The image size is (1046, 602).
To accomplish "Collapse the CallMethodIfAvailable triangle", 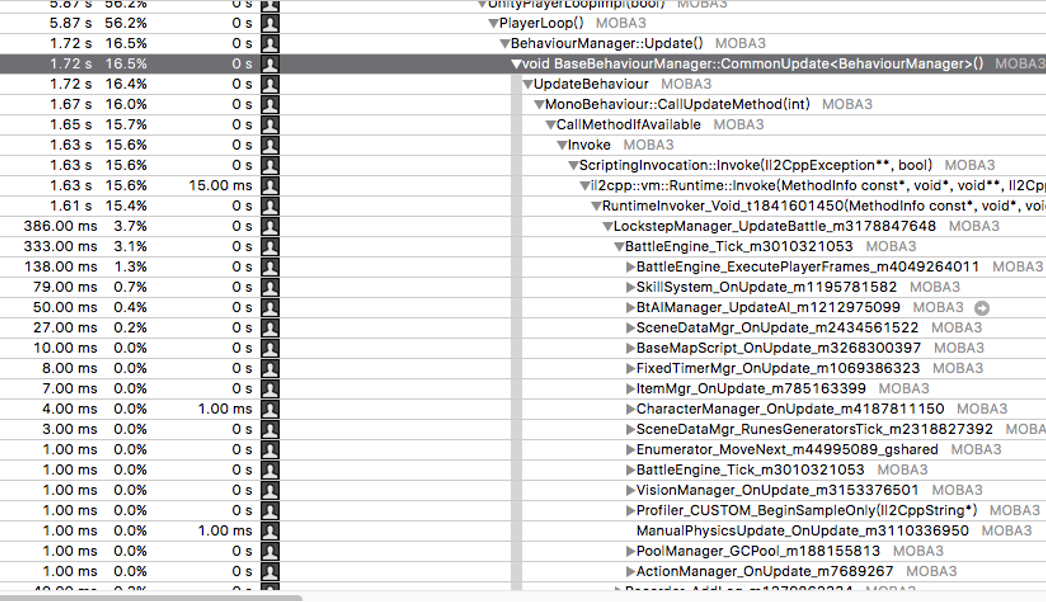I will pyautogui.click(x=550, y=125).
